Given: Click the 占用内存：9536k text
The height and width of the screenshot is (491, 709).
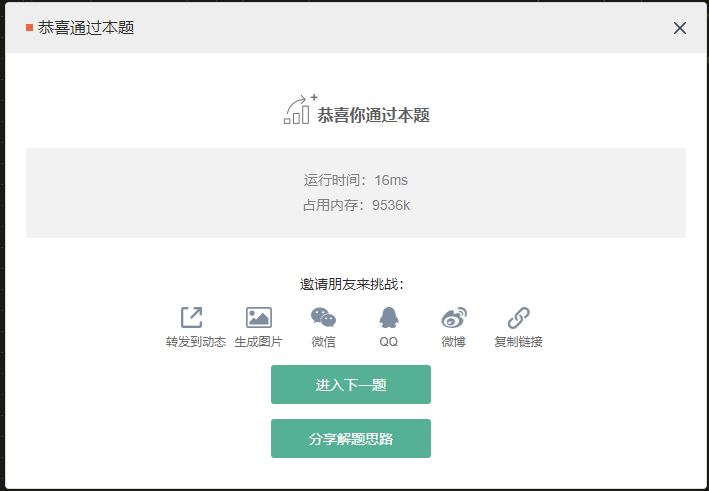Looking at the screenshot, I should [356, 205].
